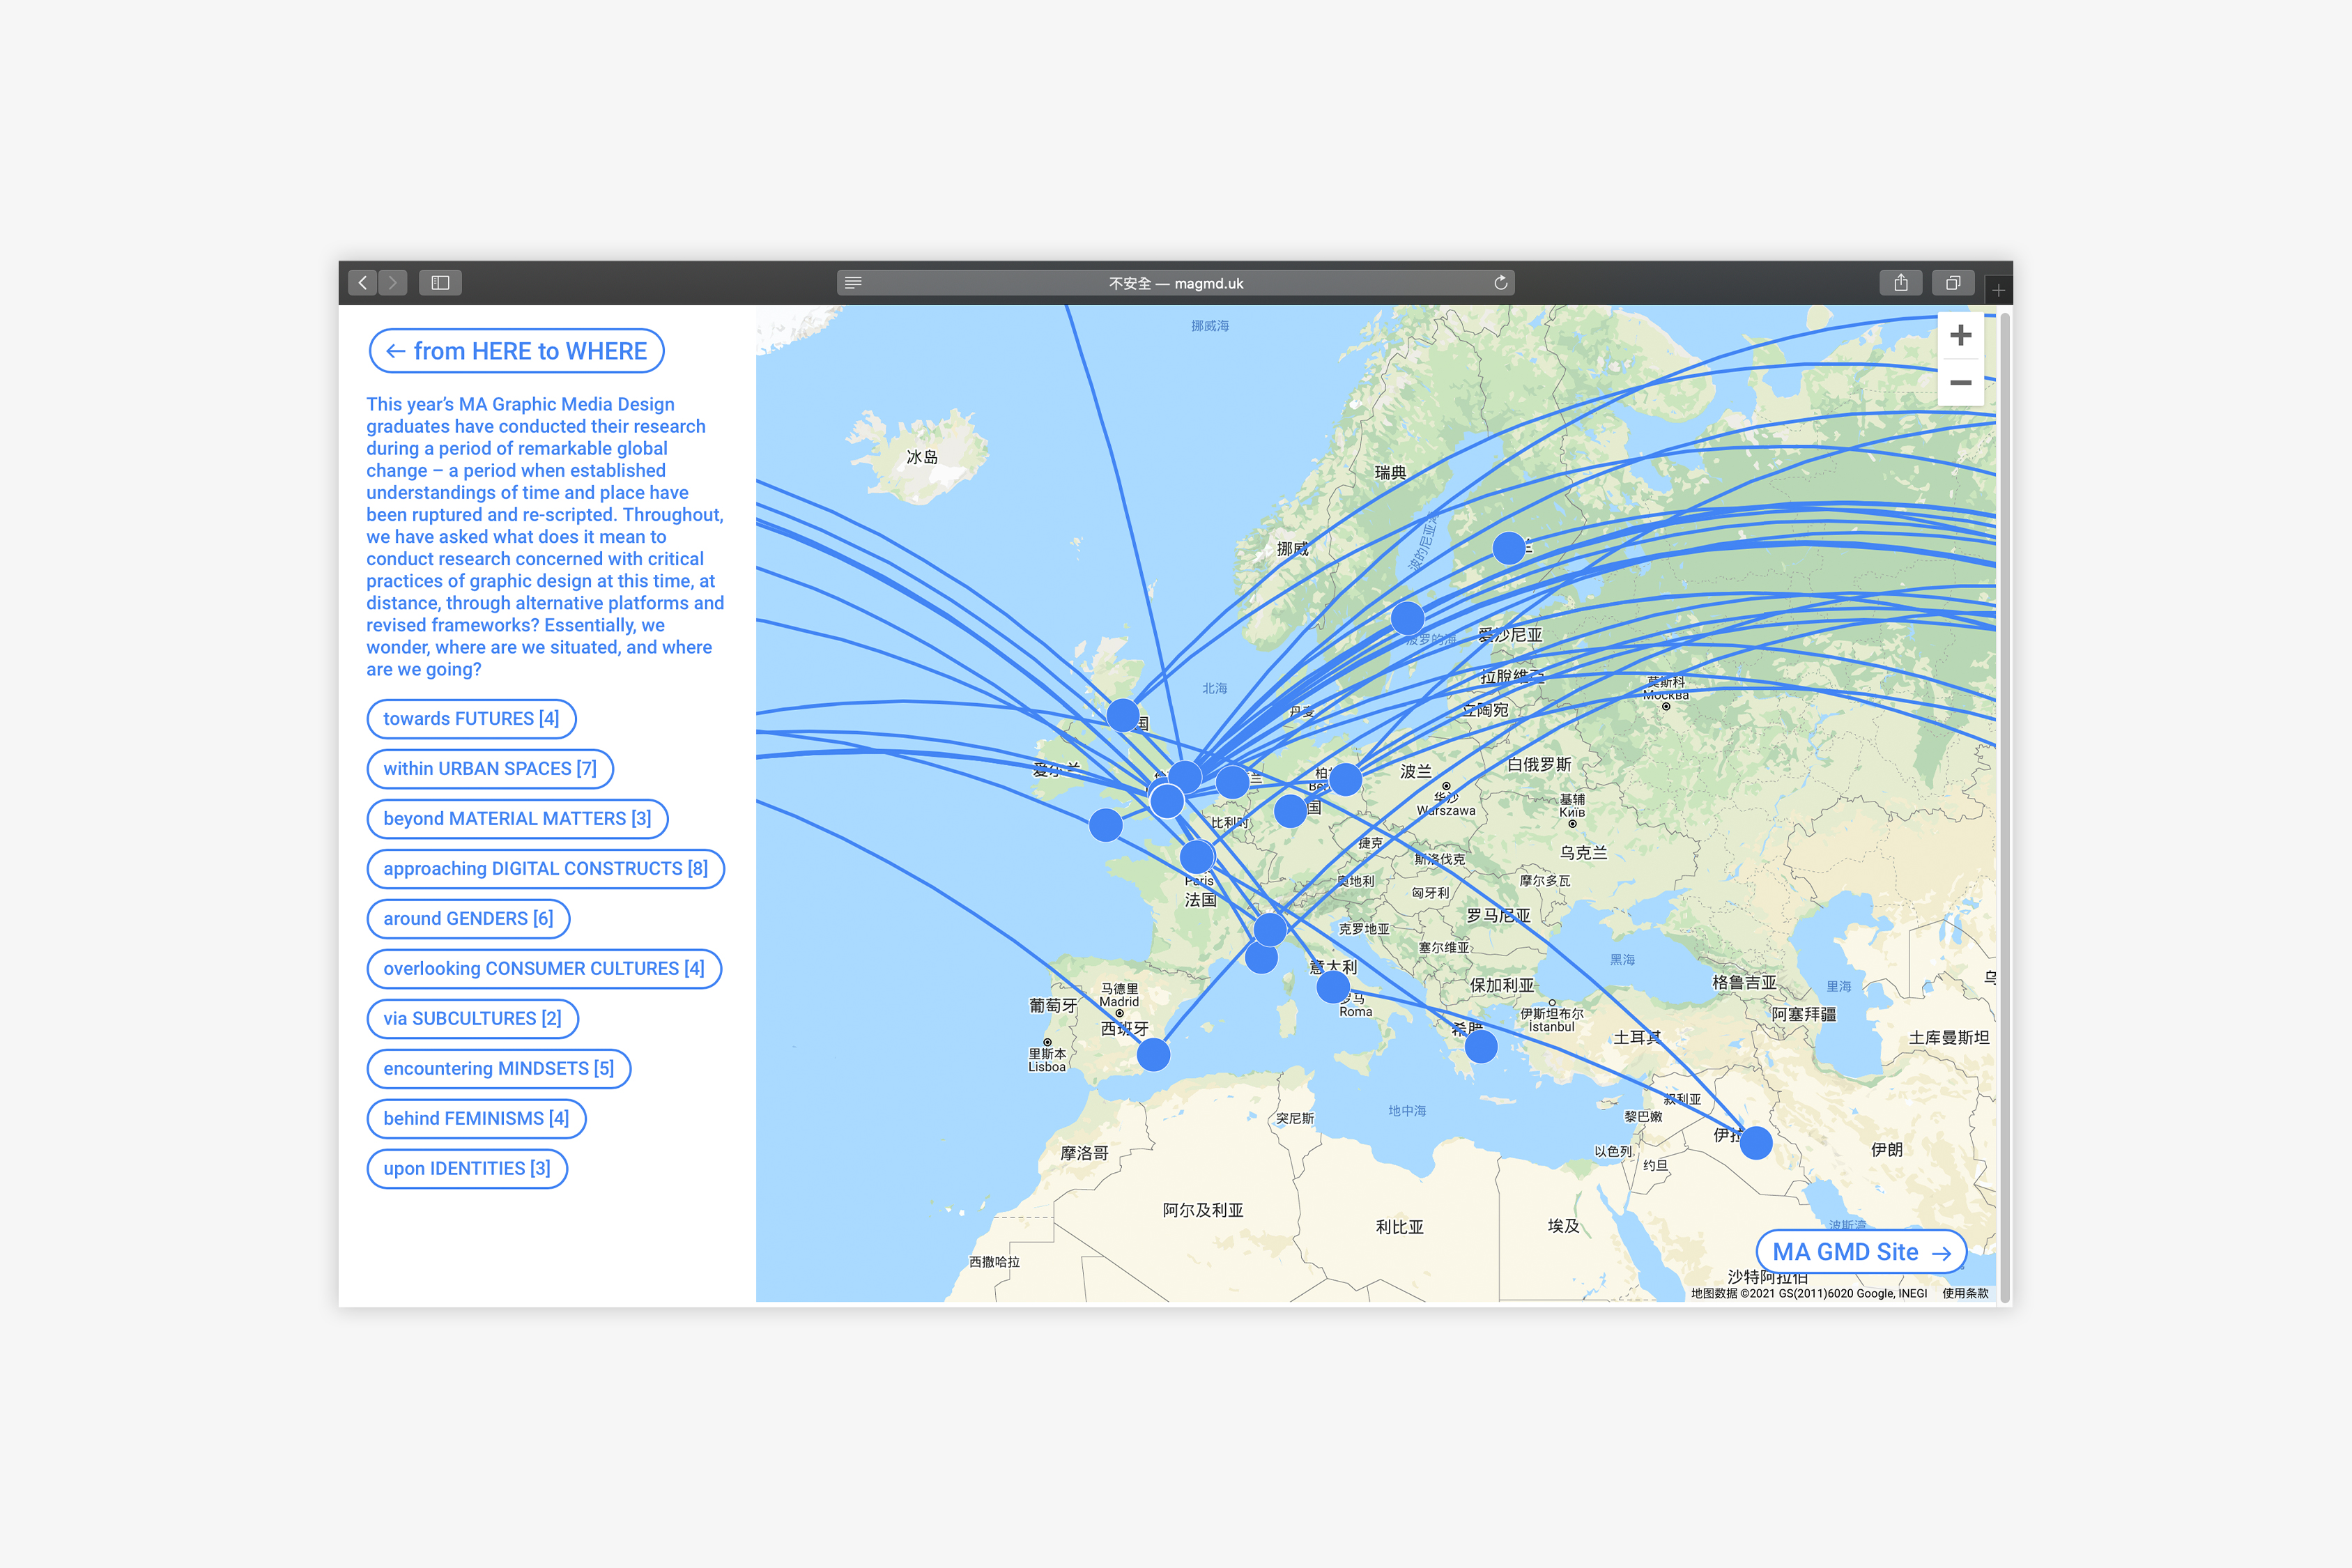The image size is (2352, 1568).
Task: Select 'within URBAN SPACES [7]' category
Action: 489,769
